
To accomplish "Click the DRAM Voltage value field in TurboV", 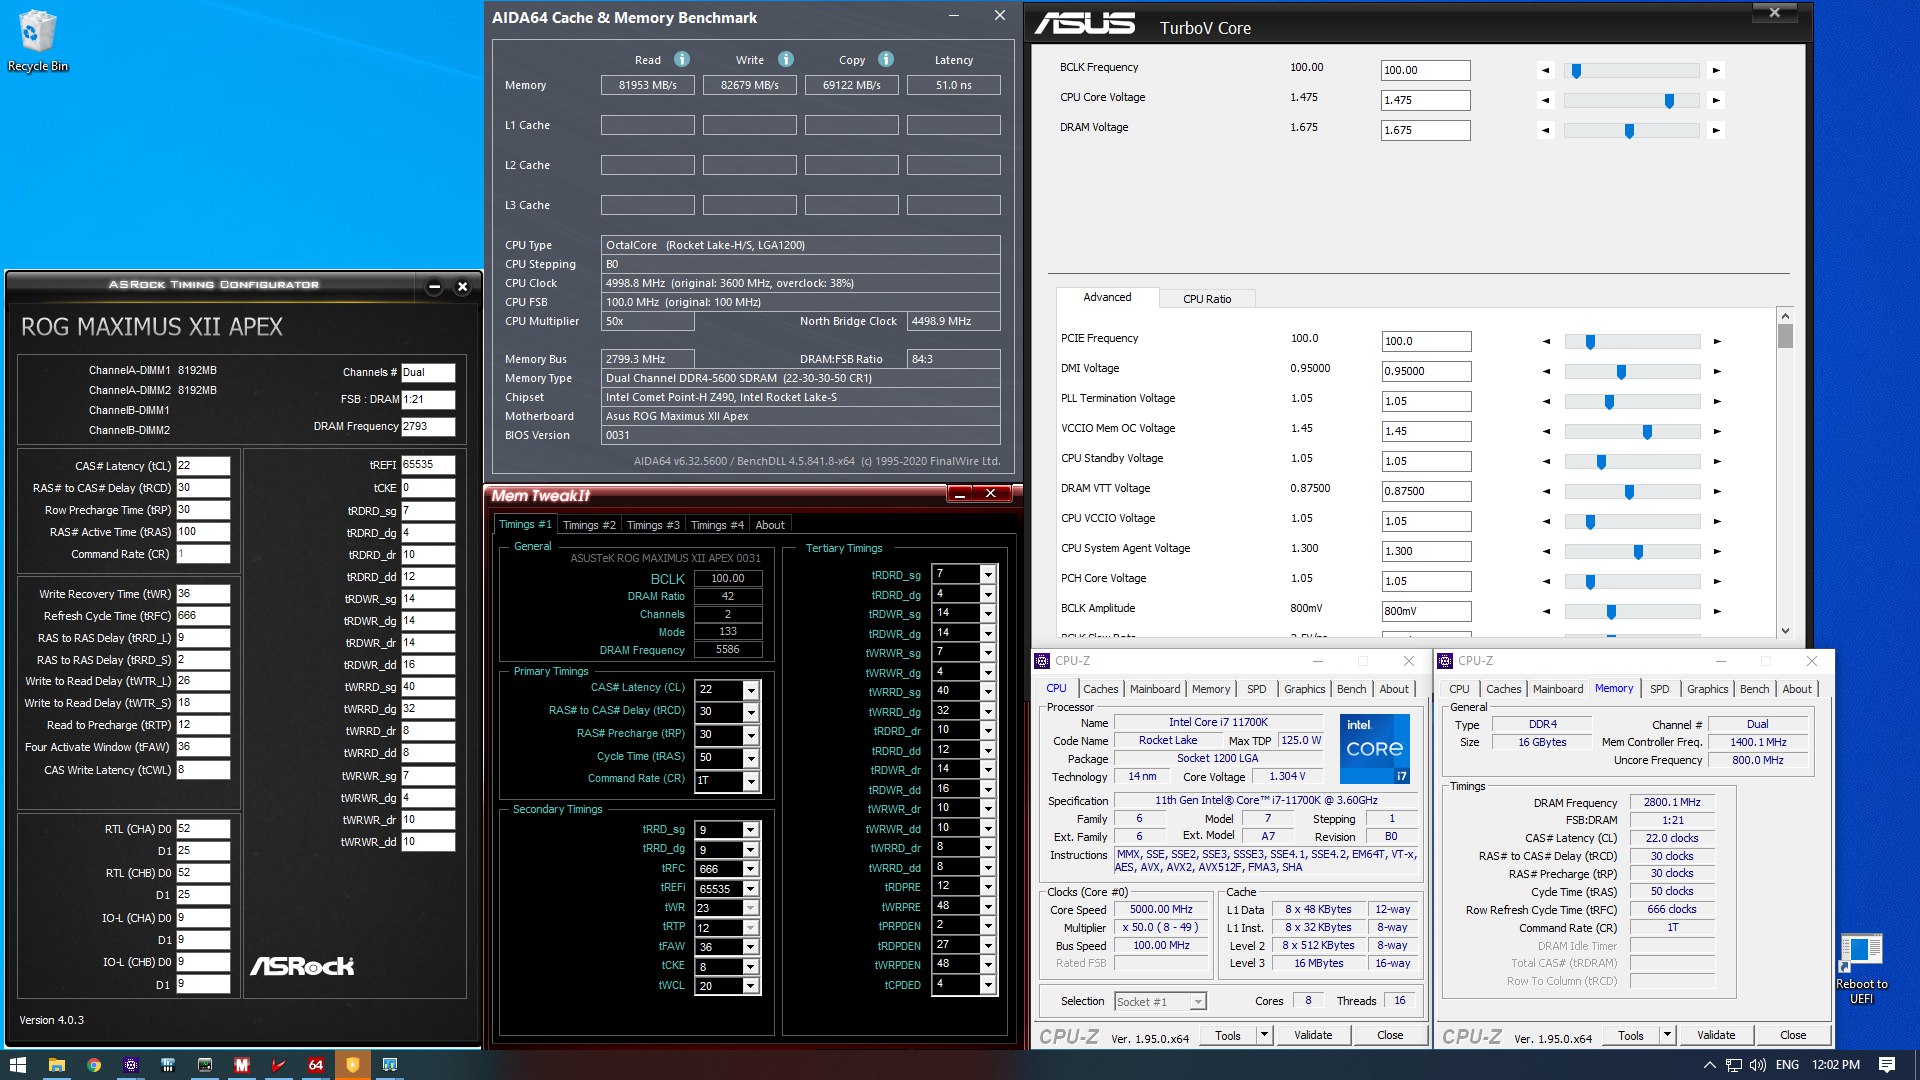I will (x=1425, y=130).
